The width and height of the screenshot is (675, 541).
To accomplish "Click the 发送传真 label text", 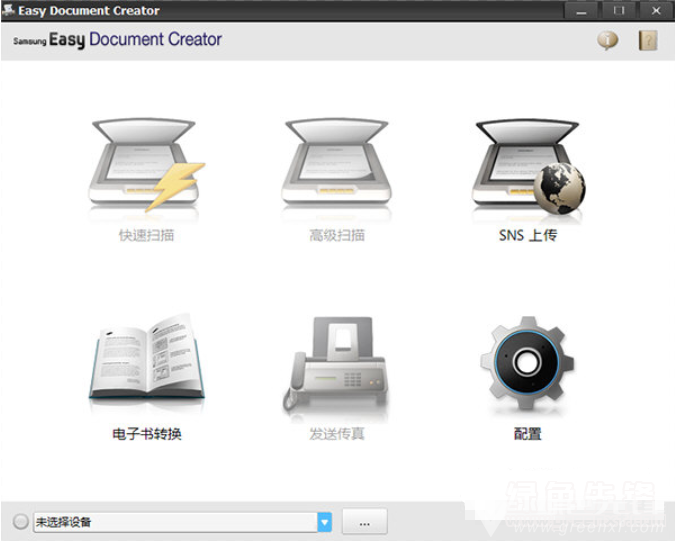I will click(x=337, y=434).
